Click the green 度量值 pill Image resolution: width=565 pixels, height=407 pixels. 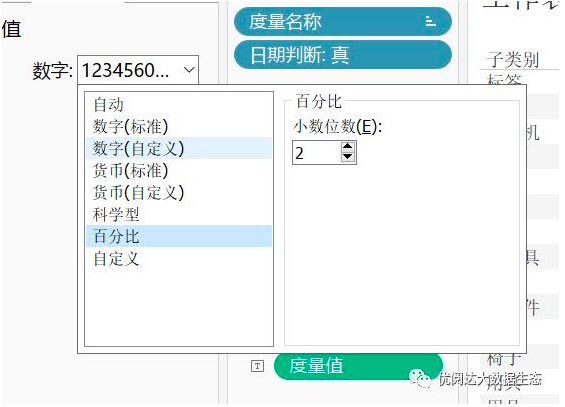click(x=358, y=366)
